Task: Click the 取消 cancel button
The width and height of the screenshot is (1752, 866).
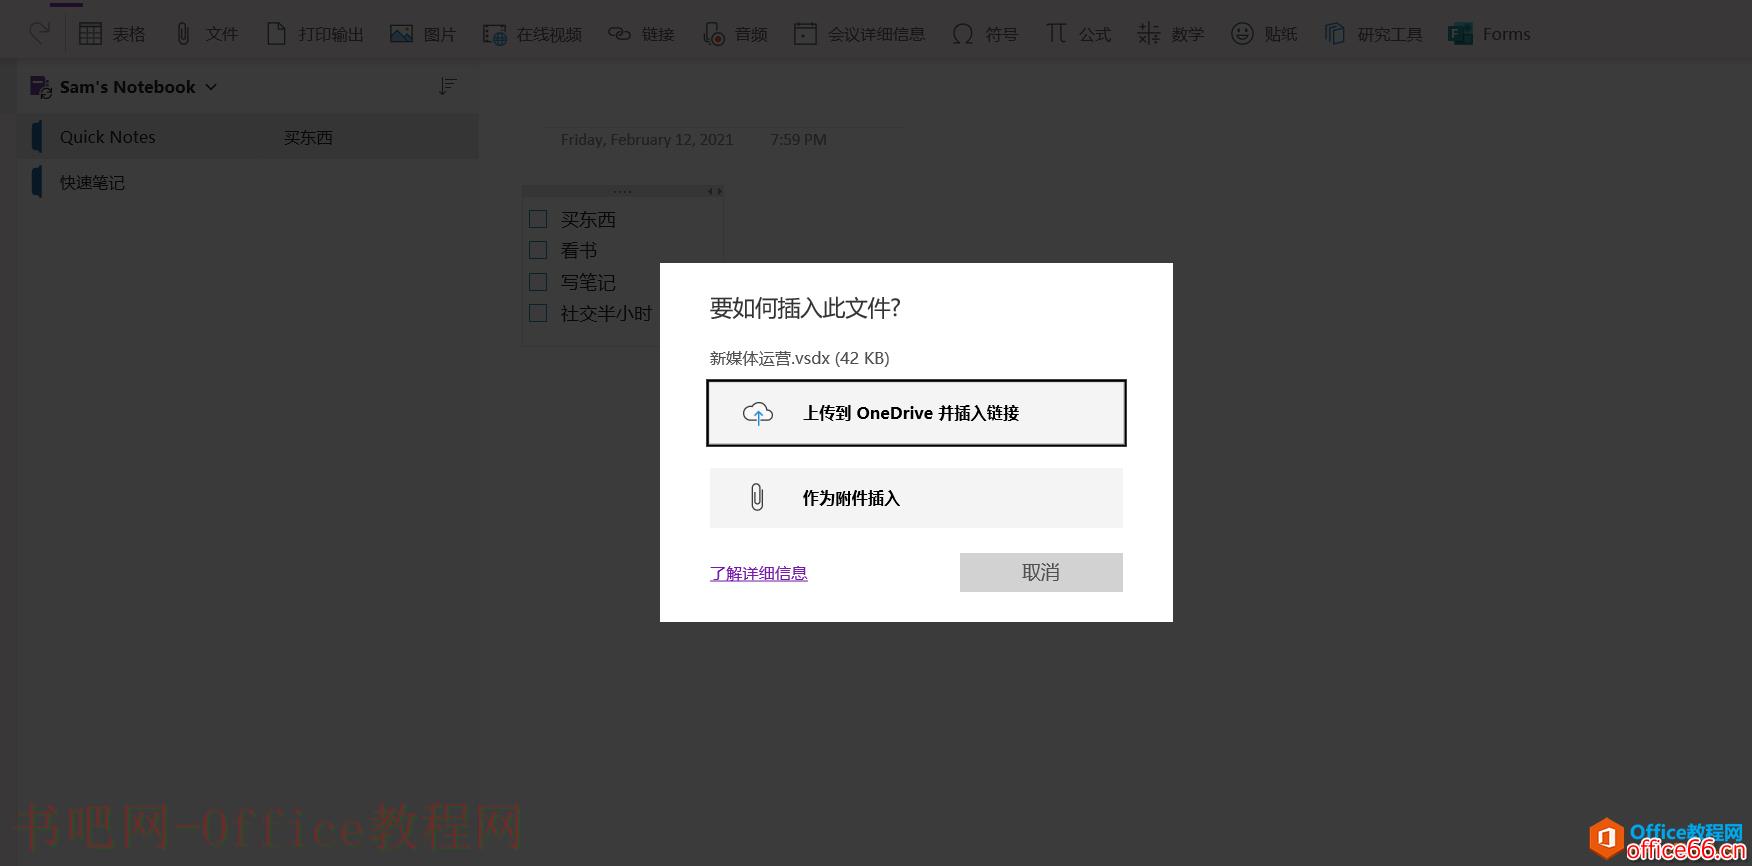Action: pyautogui.click(x=1041, y=572)
